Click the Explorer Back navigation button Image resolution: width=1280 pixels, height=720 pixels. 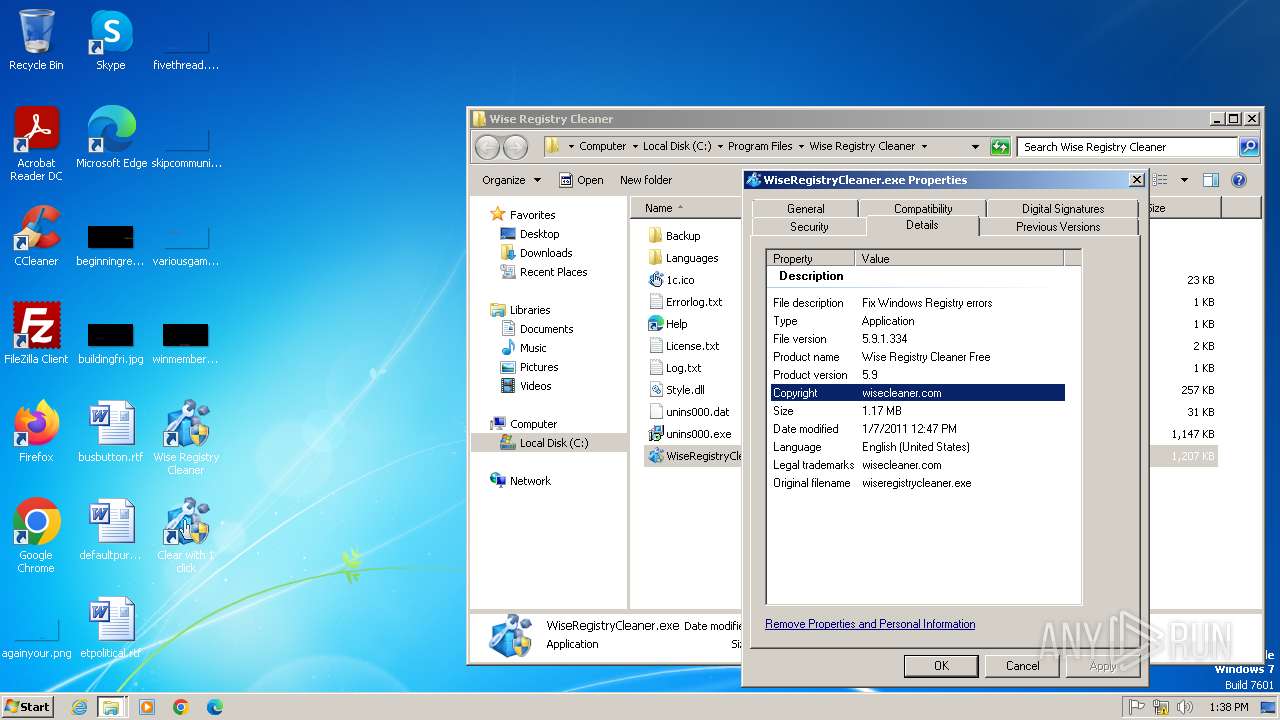pos(487,147)
